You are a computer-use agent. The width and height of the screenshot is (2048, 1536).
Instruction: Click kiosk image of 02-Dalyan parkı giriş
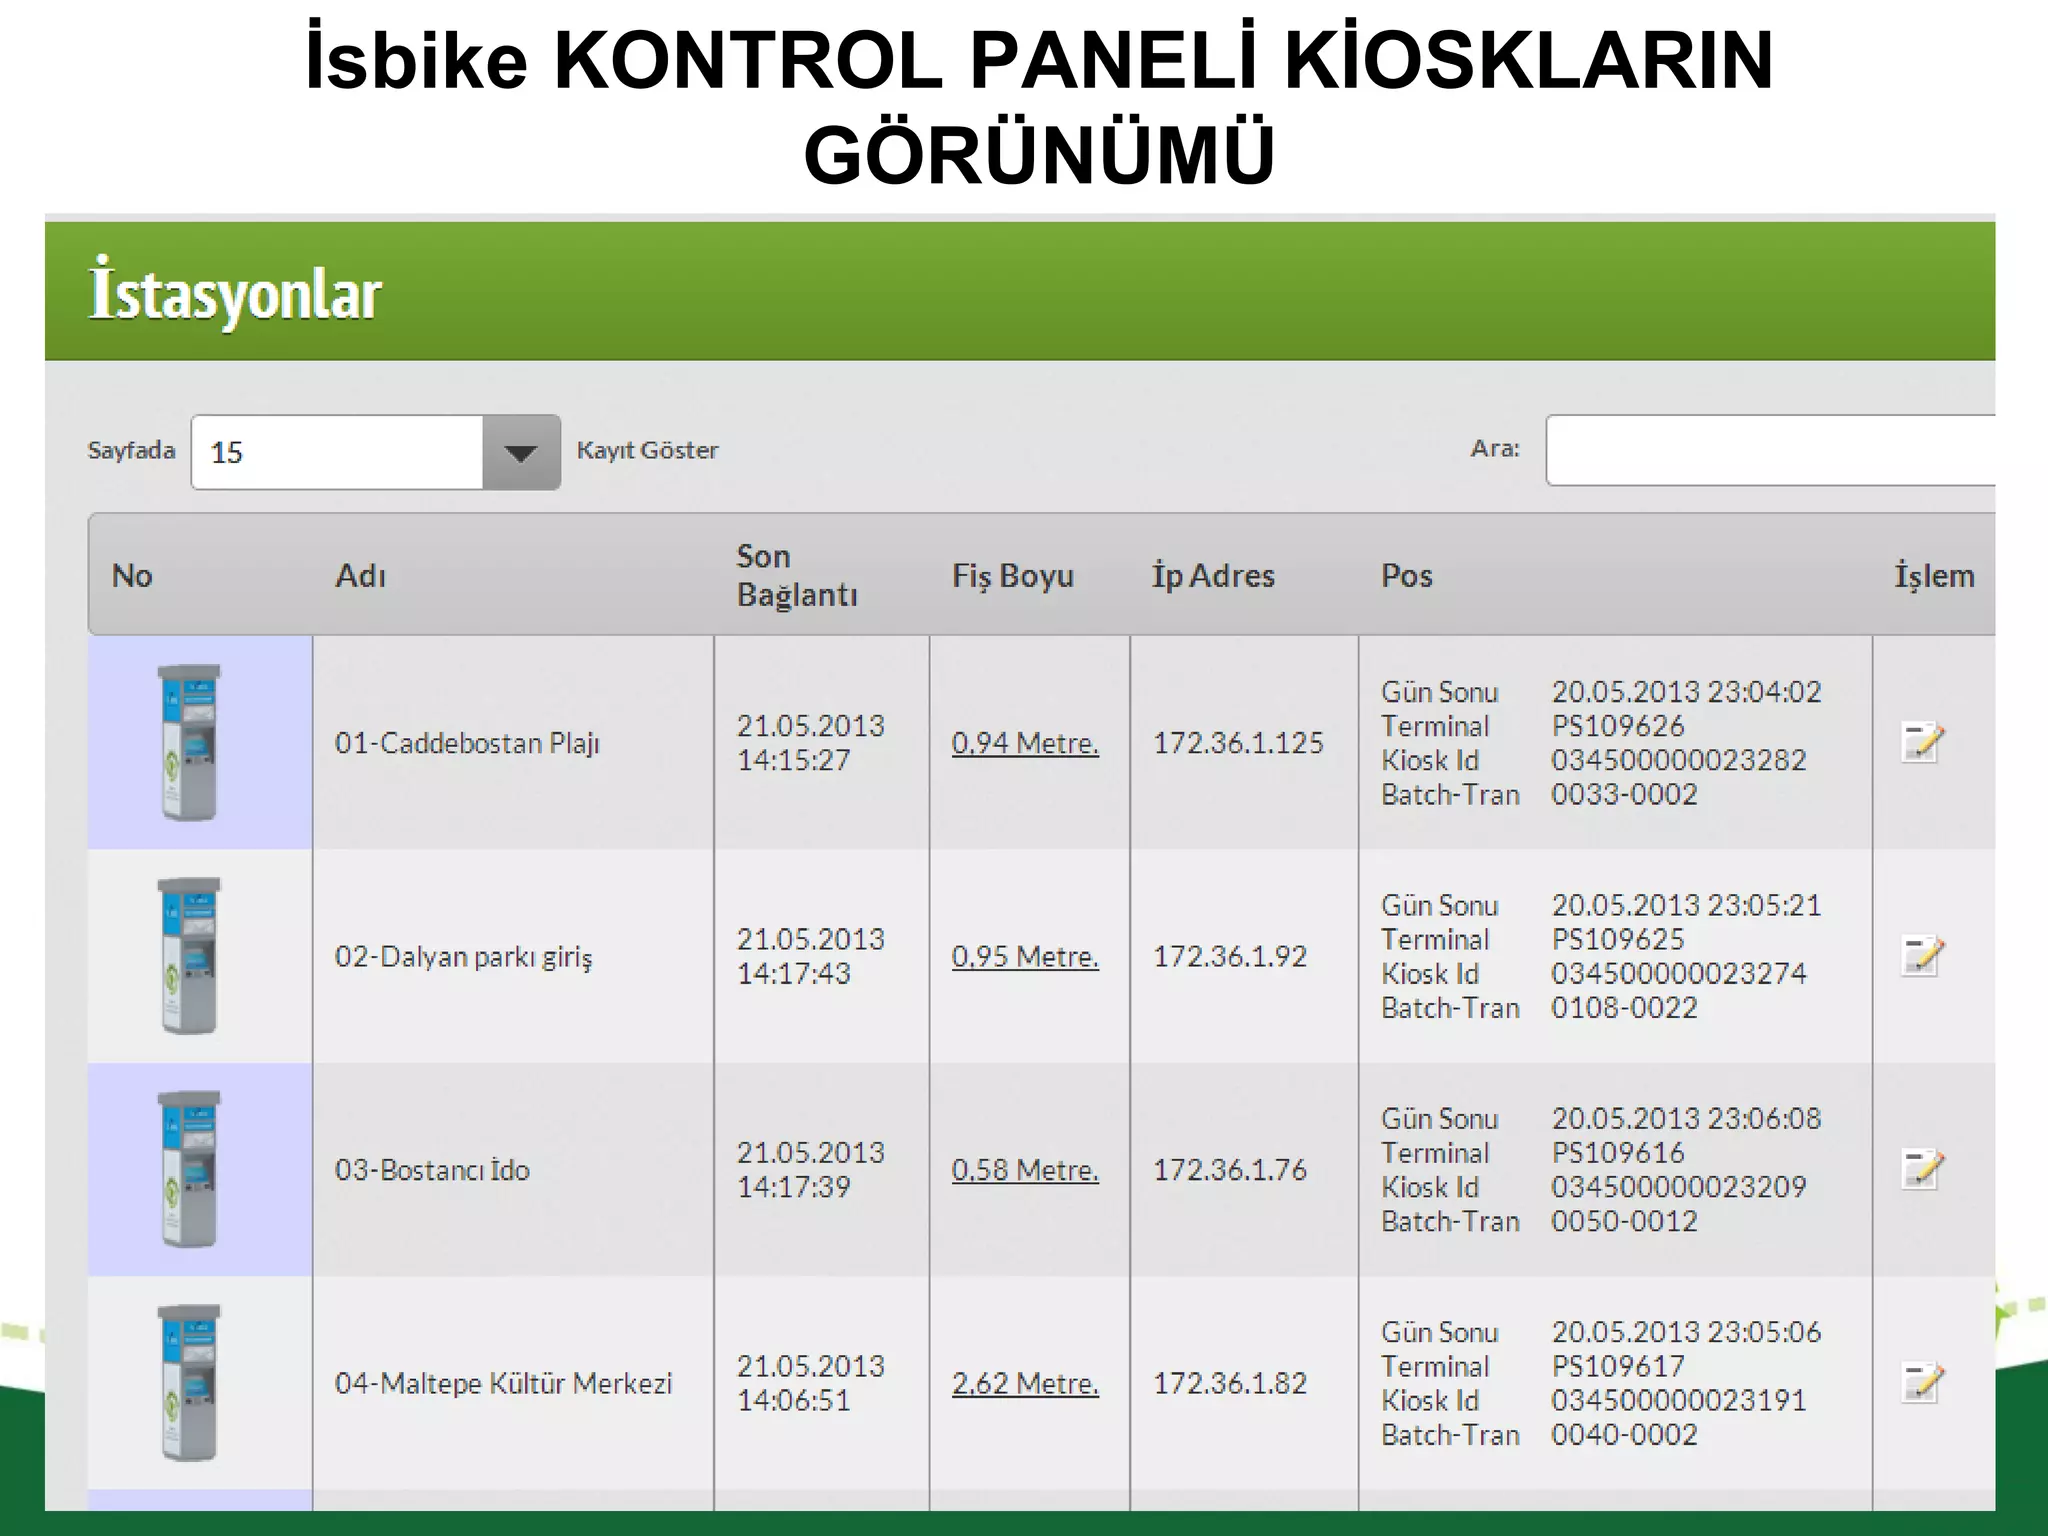189,956
